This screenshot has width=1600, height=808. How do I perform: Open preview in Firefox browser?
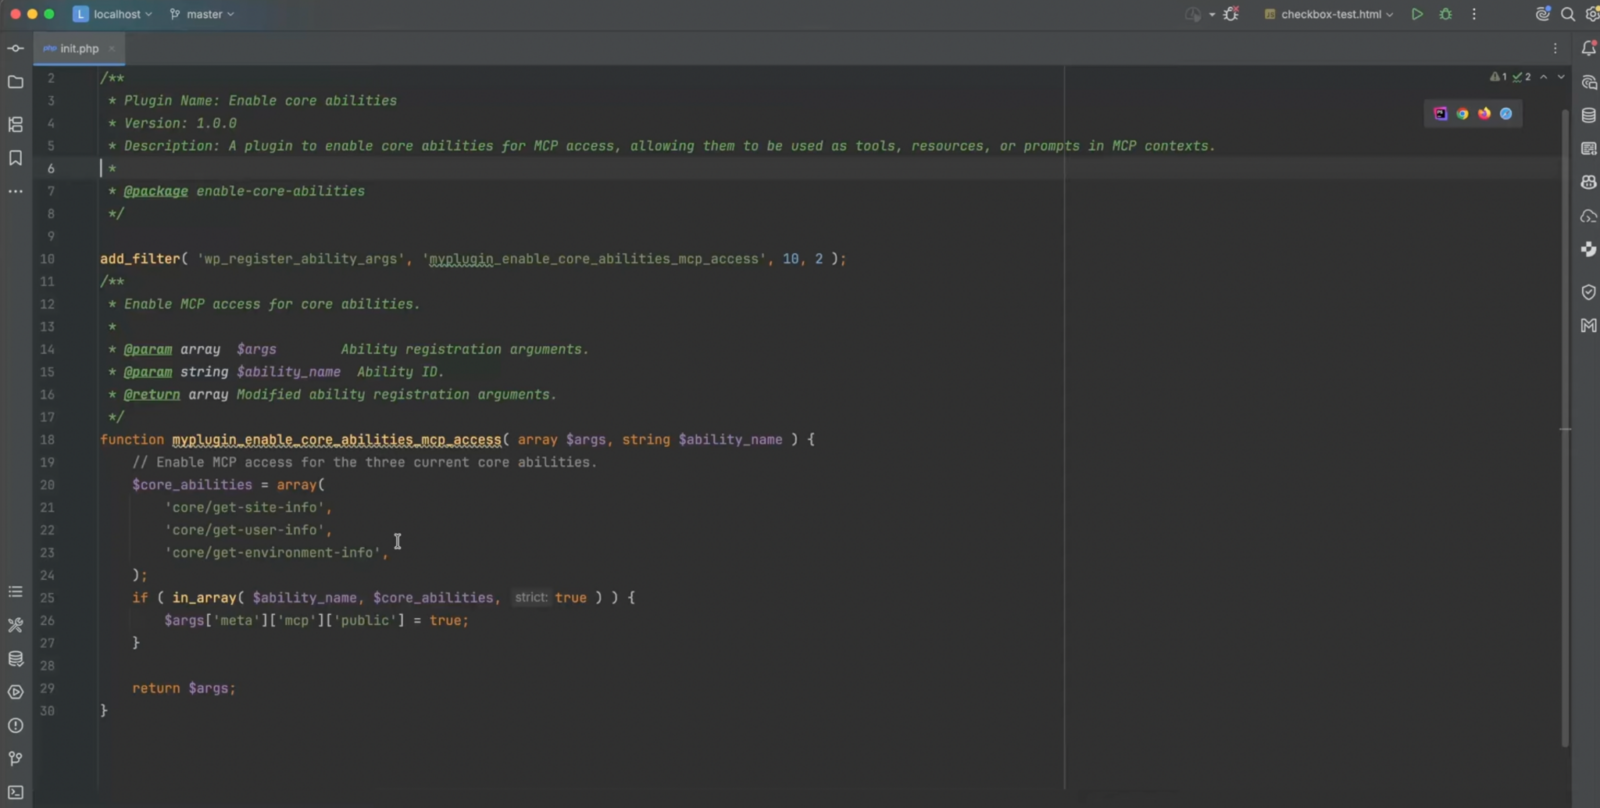click(1484, 114)
